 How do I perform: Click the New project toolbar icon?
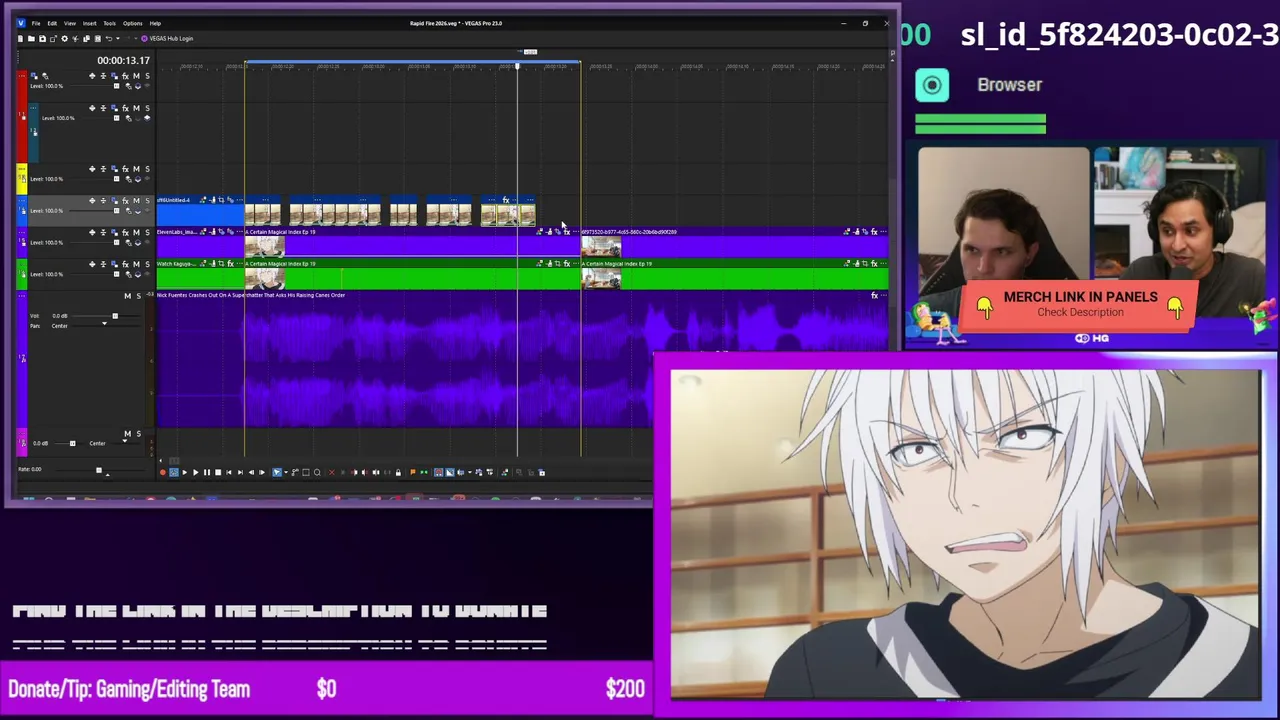tap(20, 39)
